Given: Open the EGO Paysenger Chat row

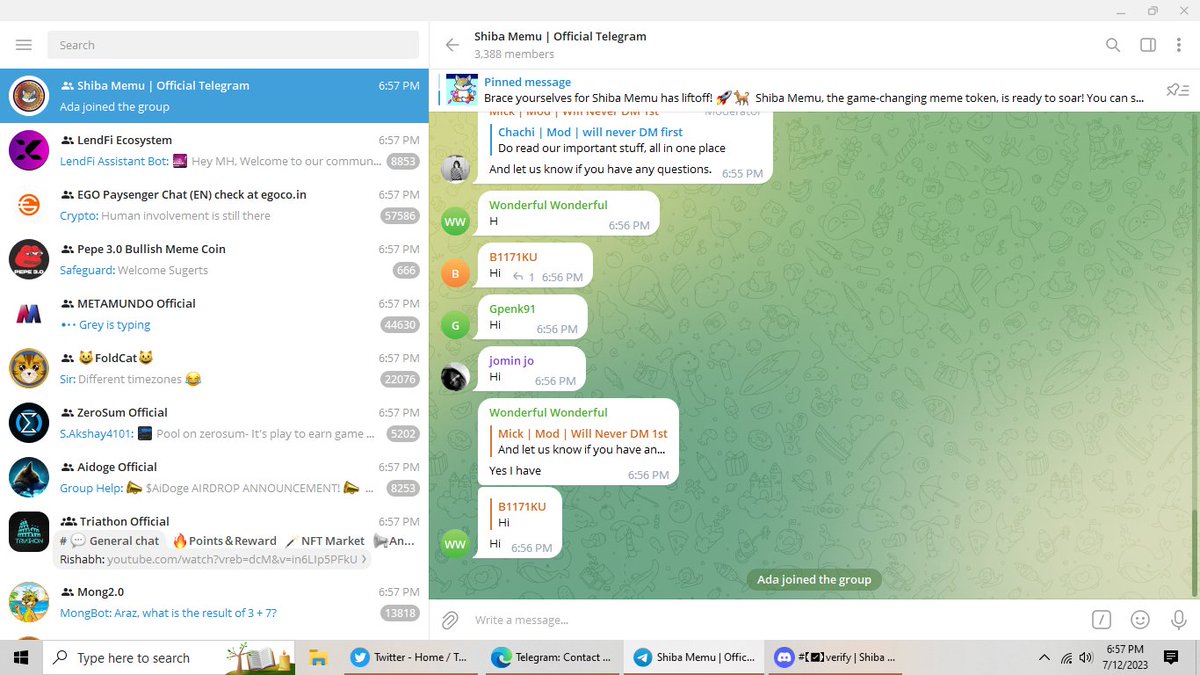Looking at the screenshot, I should click(214, 205).
